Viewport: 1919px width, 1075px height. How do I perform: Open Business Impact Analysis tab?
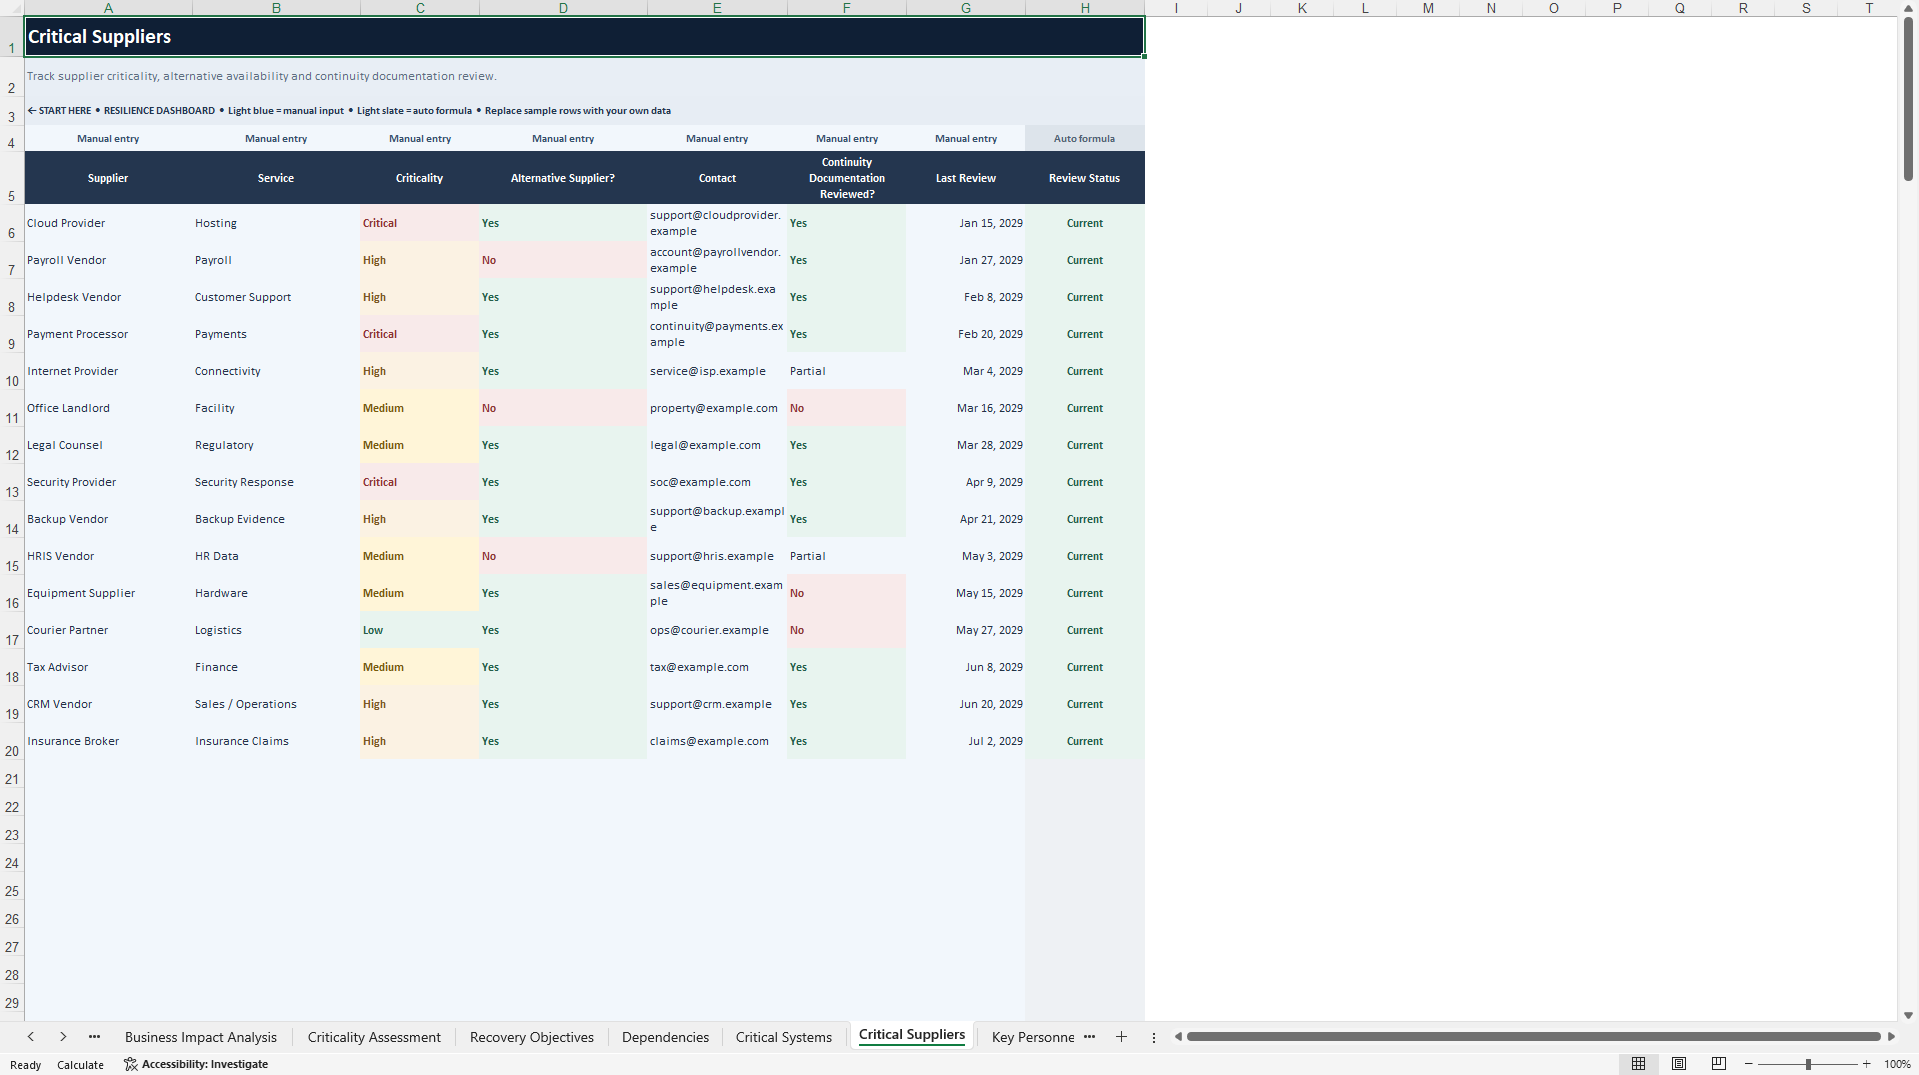coord(201,1037)
